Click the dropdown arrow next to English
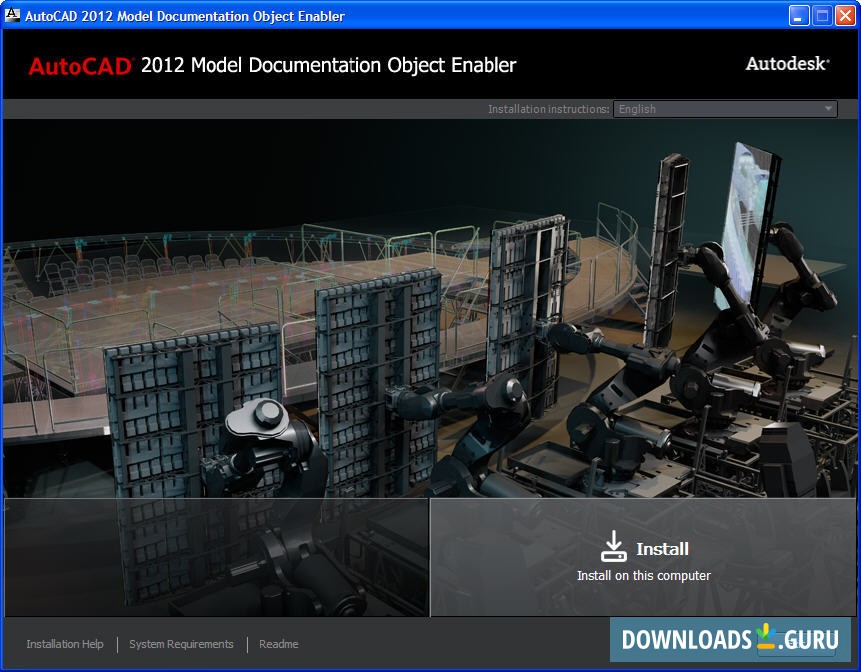This screenshot has height=672, width=861. click(826, 108)
